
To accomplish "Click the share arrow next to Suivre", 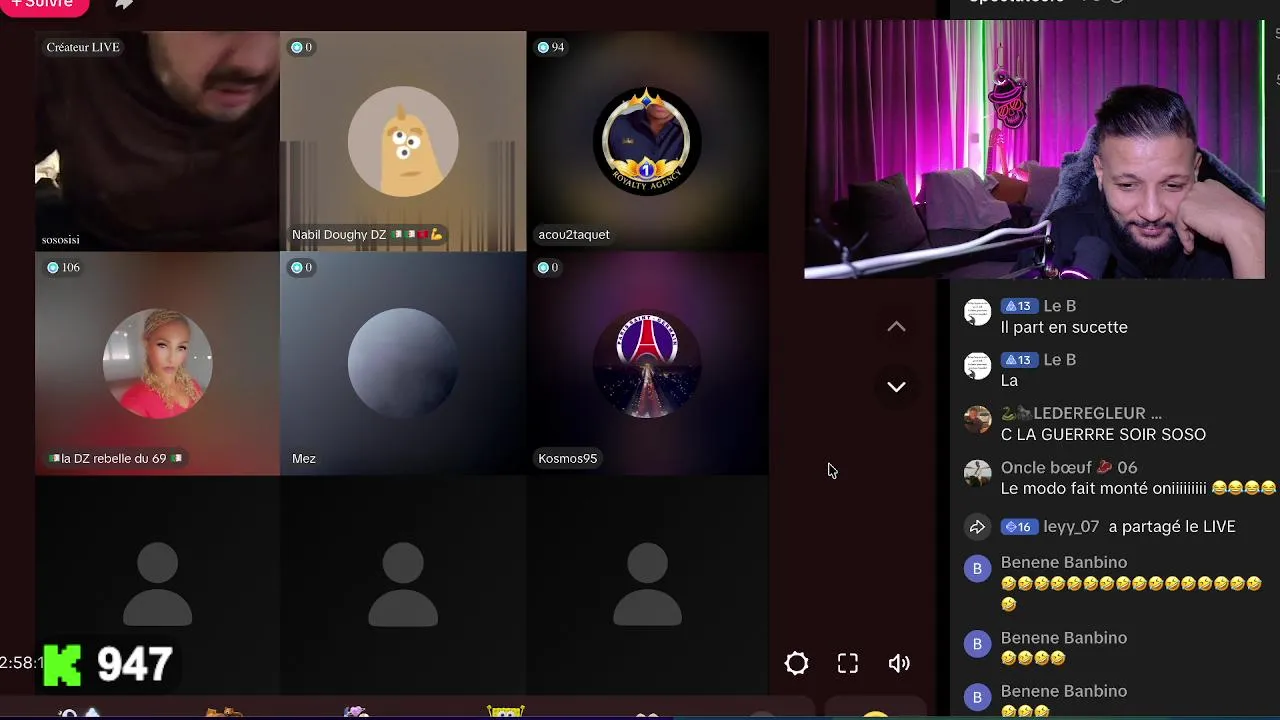I will [123, 4].
